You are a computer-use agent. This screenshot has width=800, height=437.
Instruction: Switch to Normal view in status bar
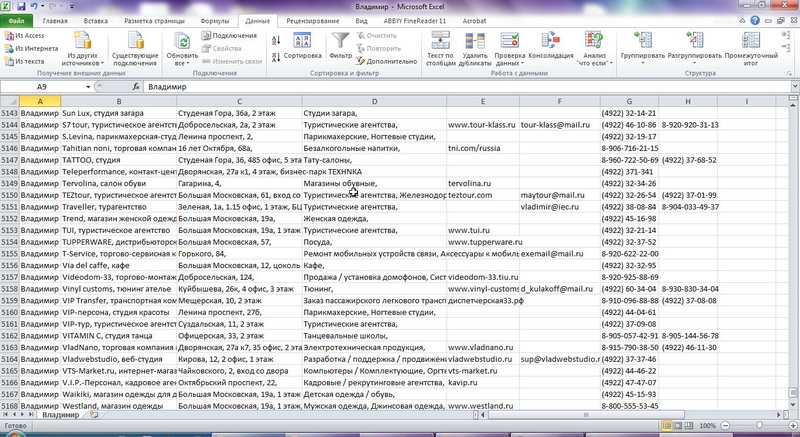click(x=667, y=425)
